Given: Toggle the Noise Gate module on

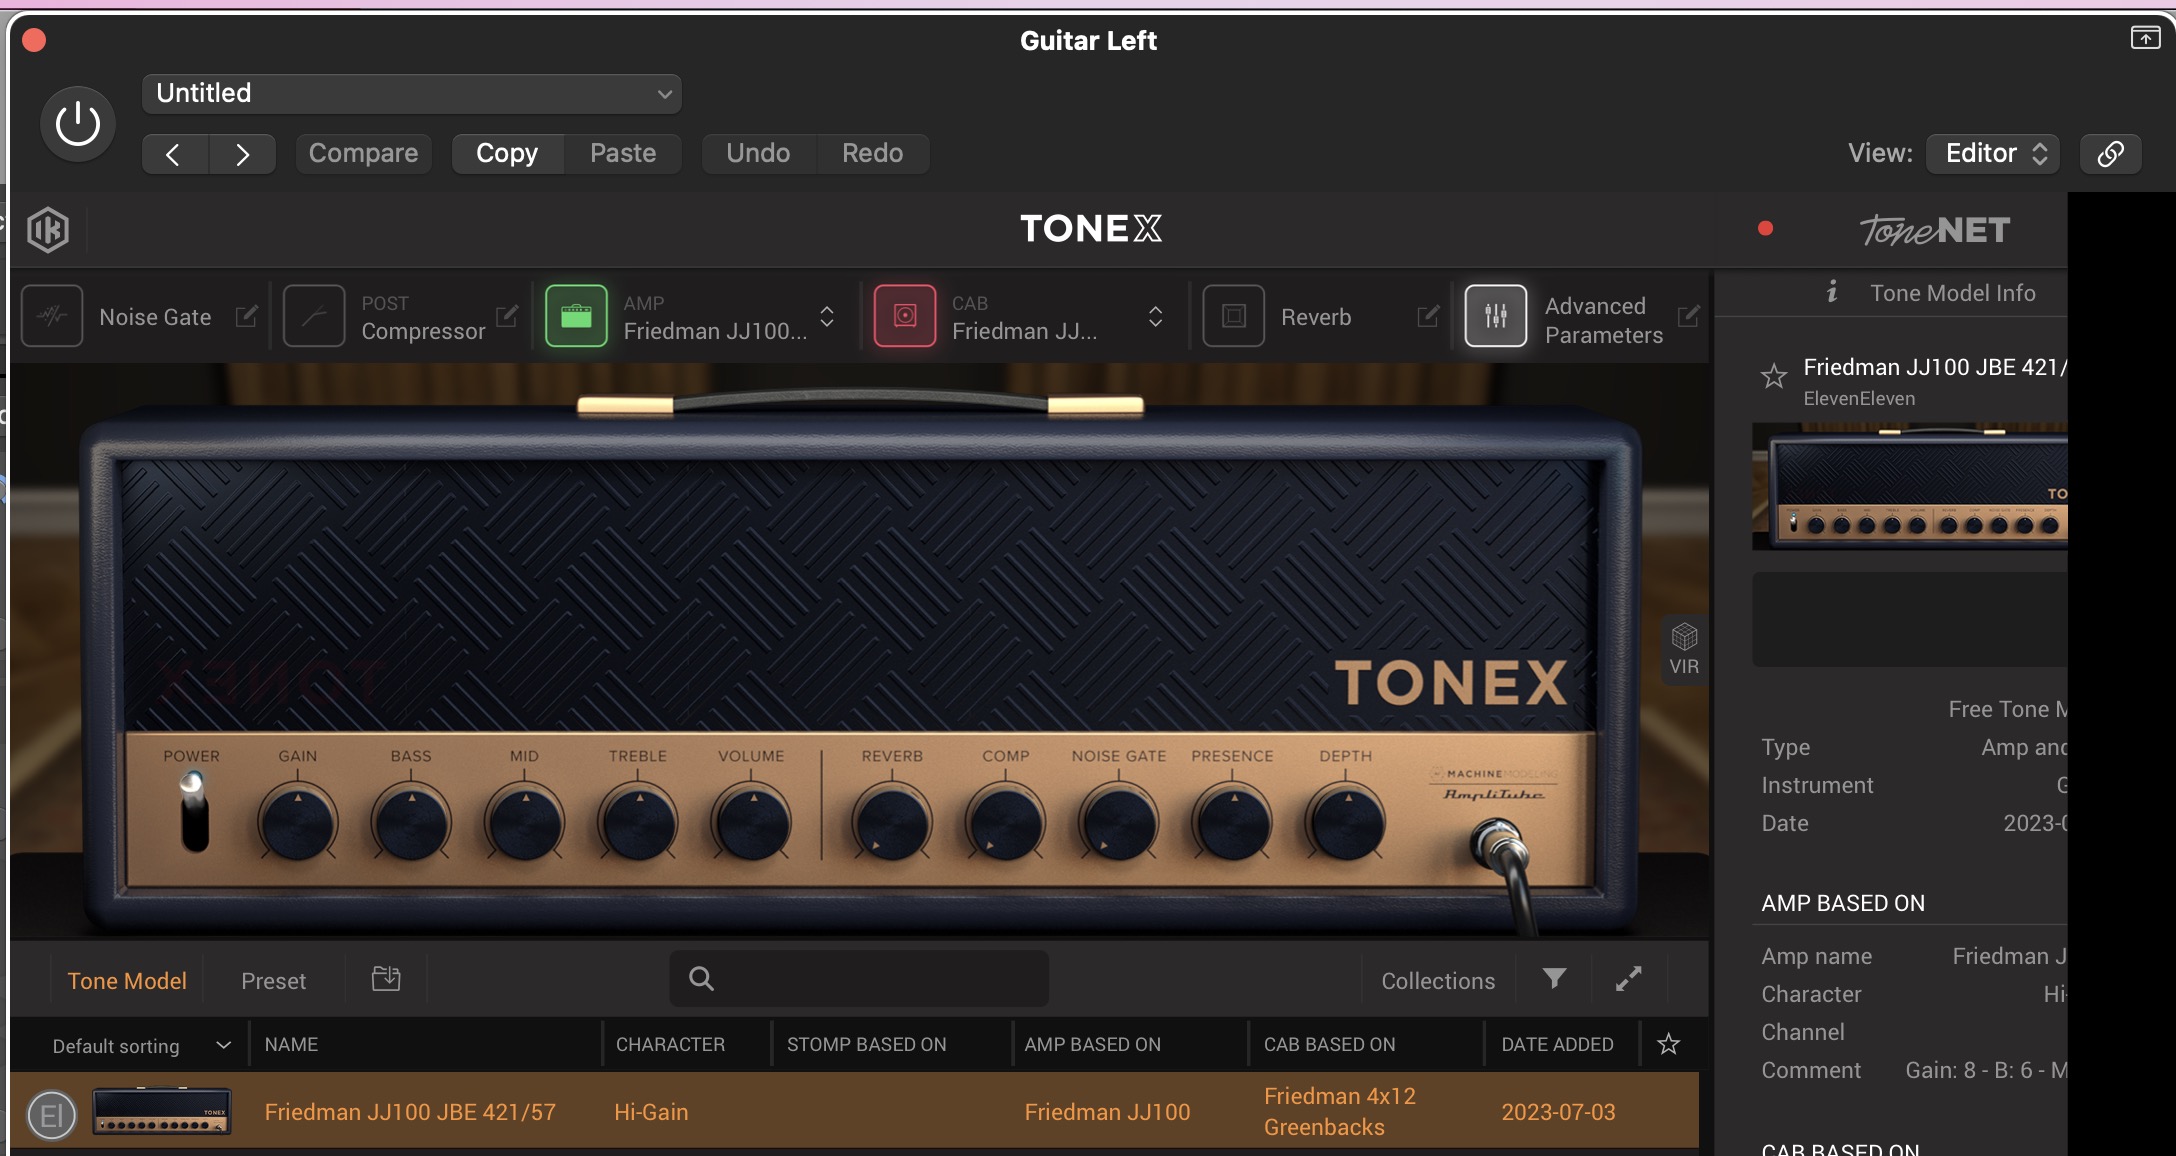Looking at the screenshot, I should [x=52, y=316].
